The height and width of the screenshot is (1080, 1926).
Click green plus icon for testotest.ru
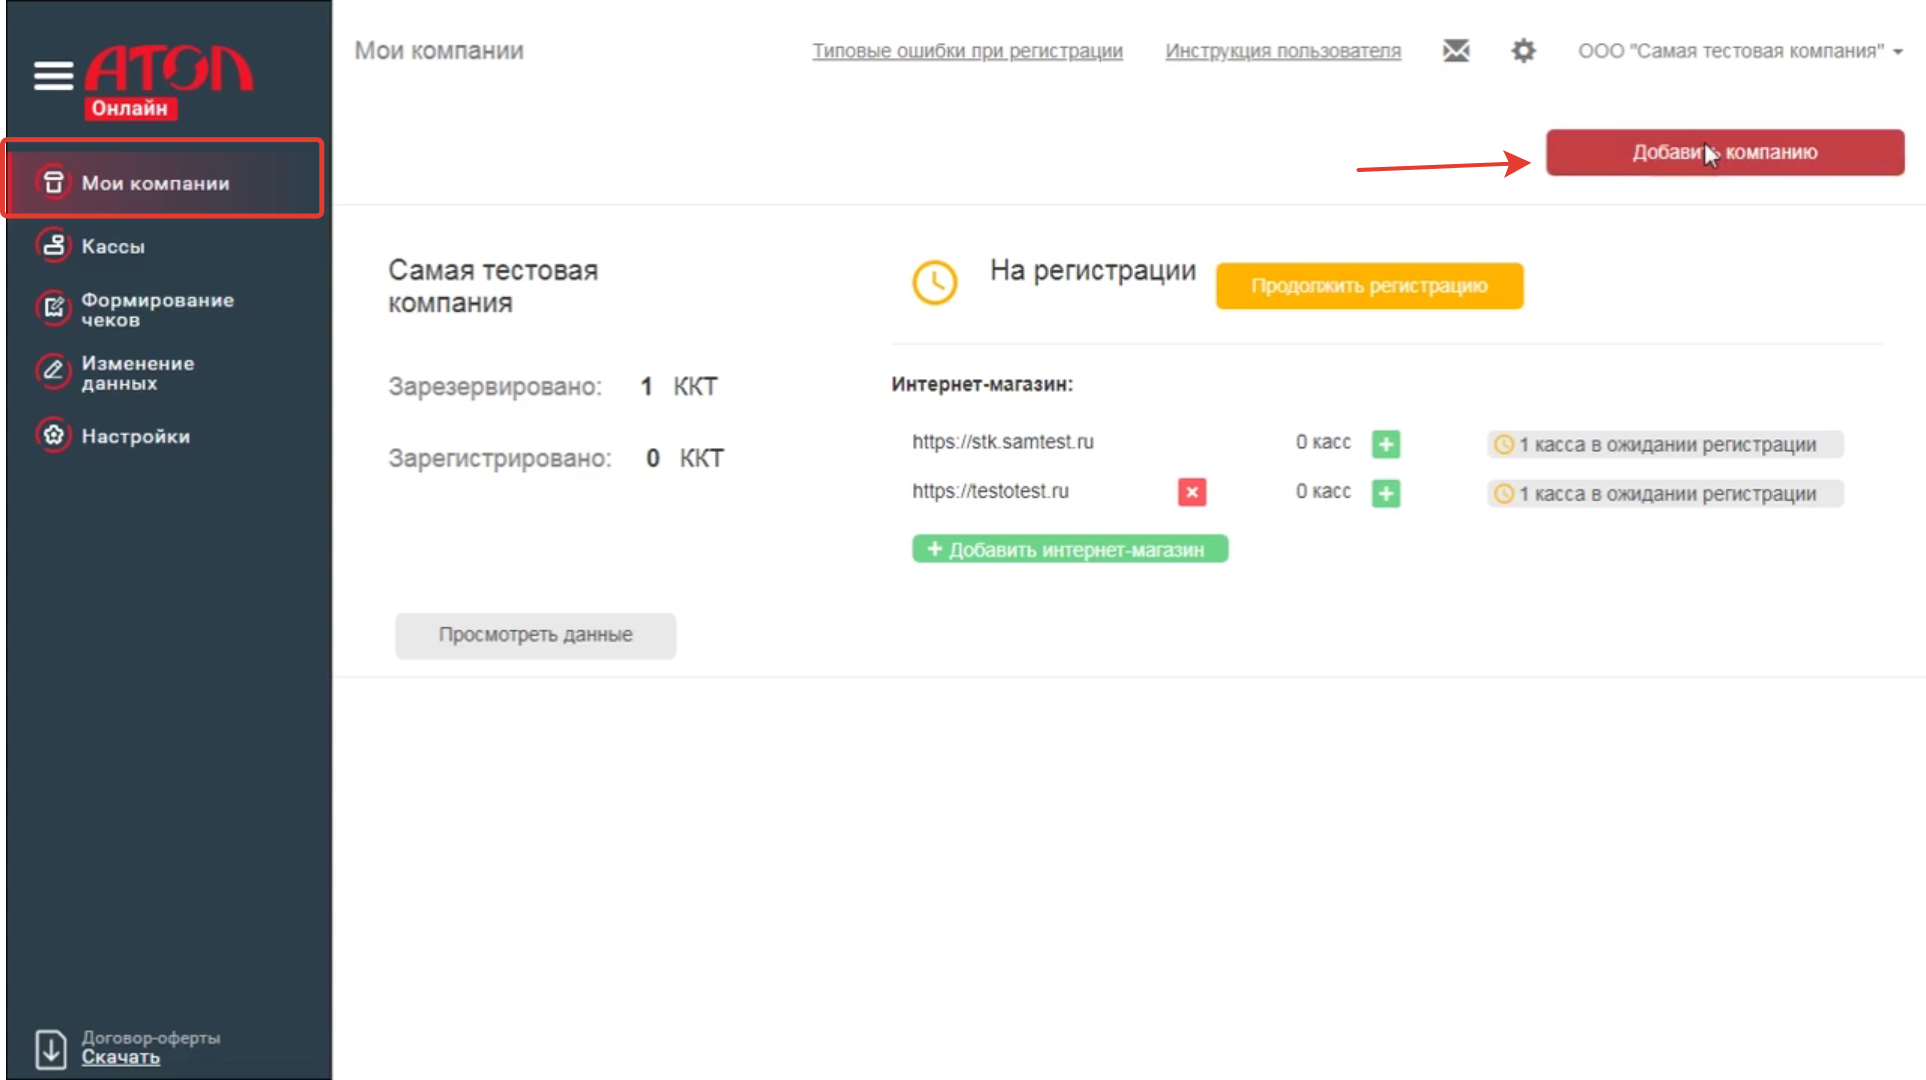(1386, 493)
